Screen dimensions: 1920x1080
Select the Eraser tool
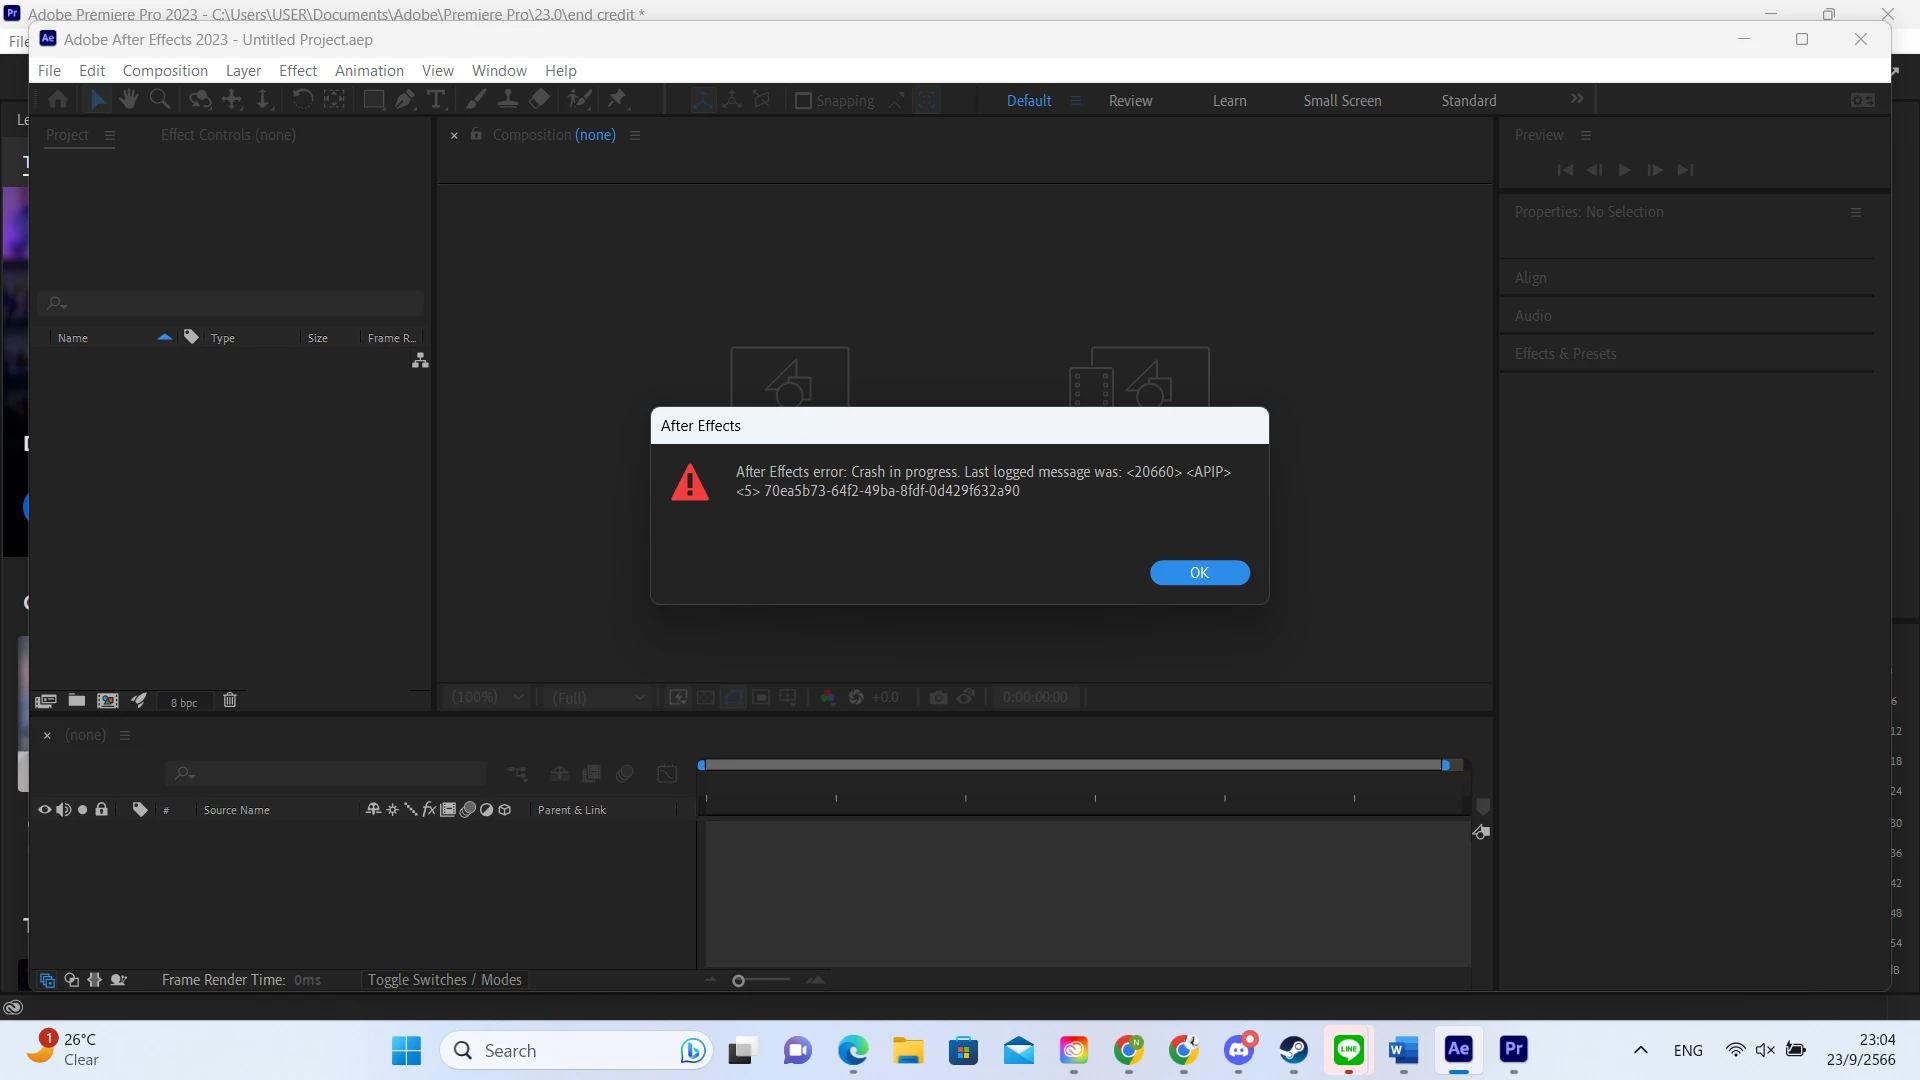[x=540, y=99]
